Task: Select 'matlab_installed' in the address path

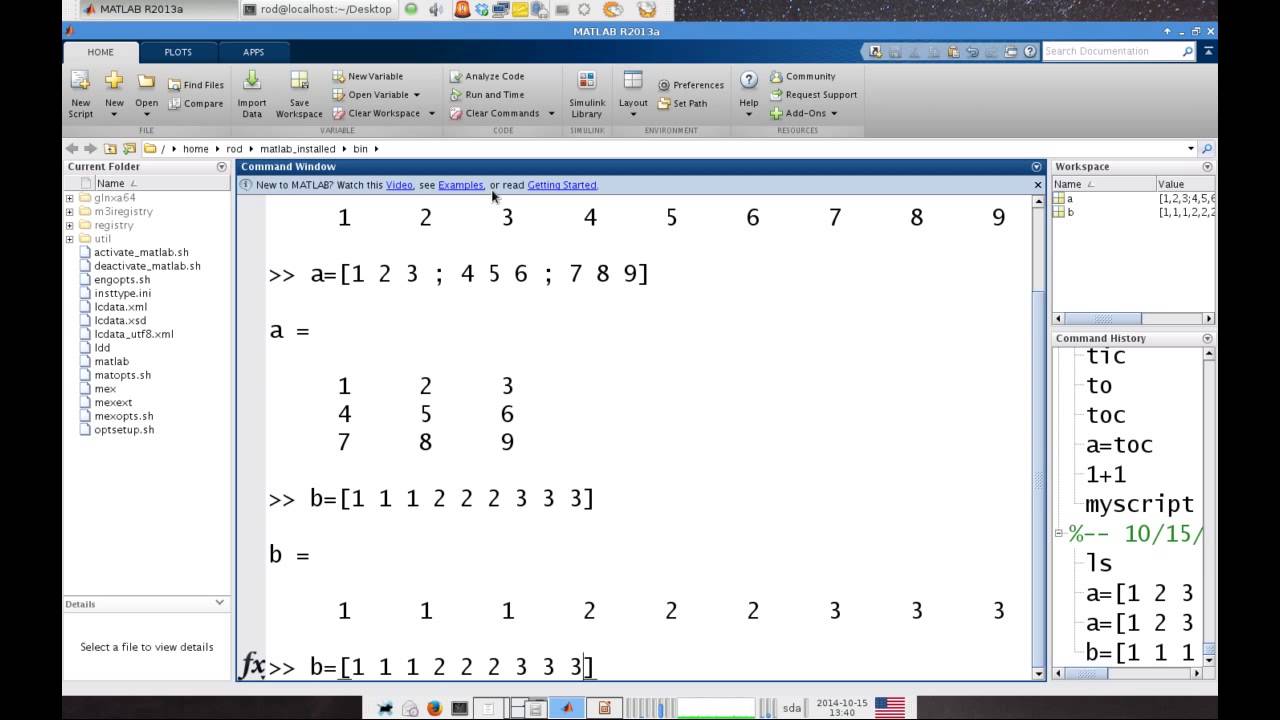Action: (x=298, y=149)
